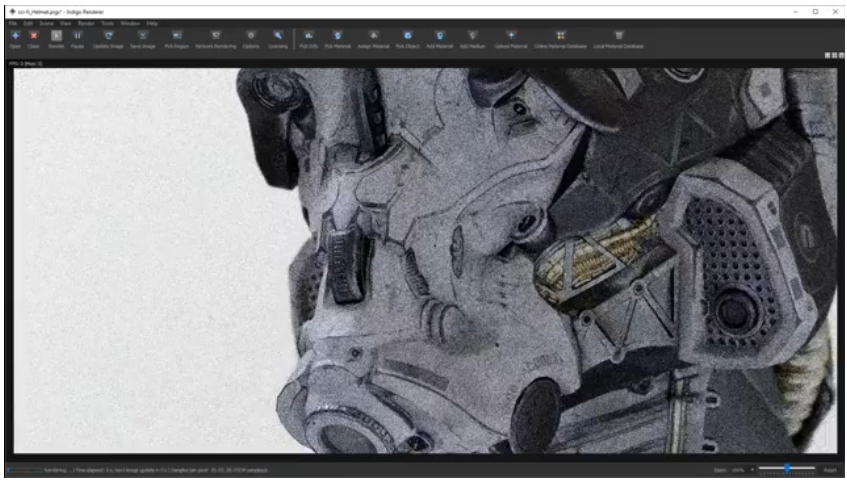Viewport: 847px width, 481px height.
Task: Enable the Pick Region tool
Action: coord(177,37)
